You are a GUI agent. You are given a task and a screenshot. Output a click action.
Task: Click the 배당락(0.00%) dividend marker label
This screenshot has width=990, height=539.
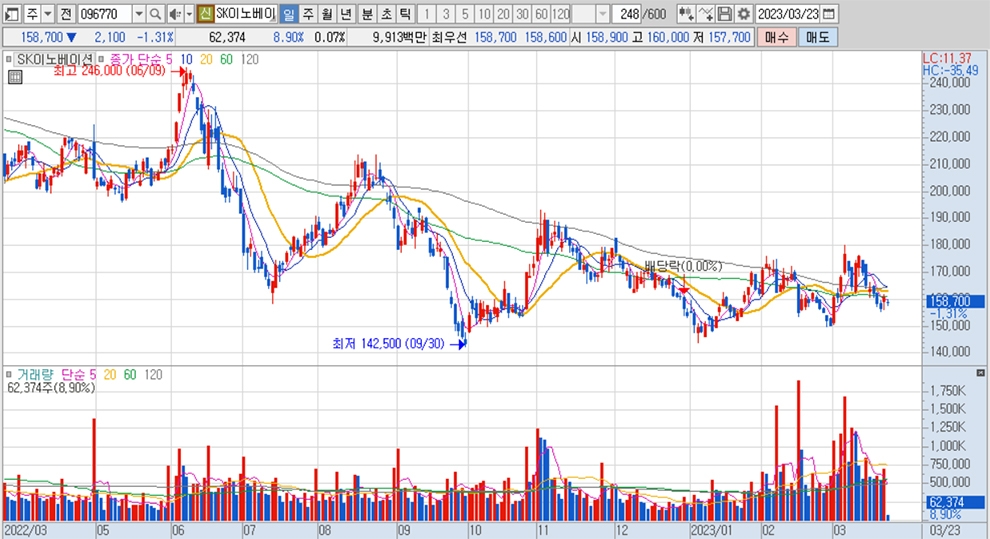tap(683, 266)
